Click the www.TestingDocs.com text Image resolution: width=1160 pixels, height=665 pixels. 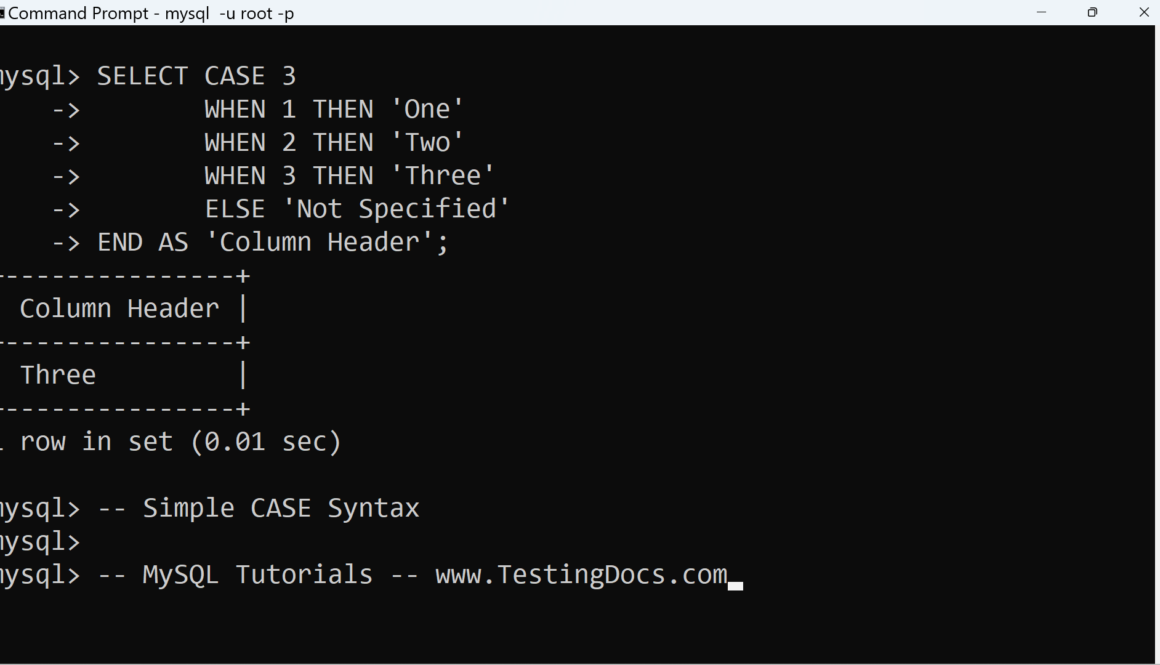[581, 575]
